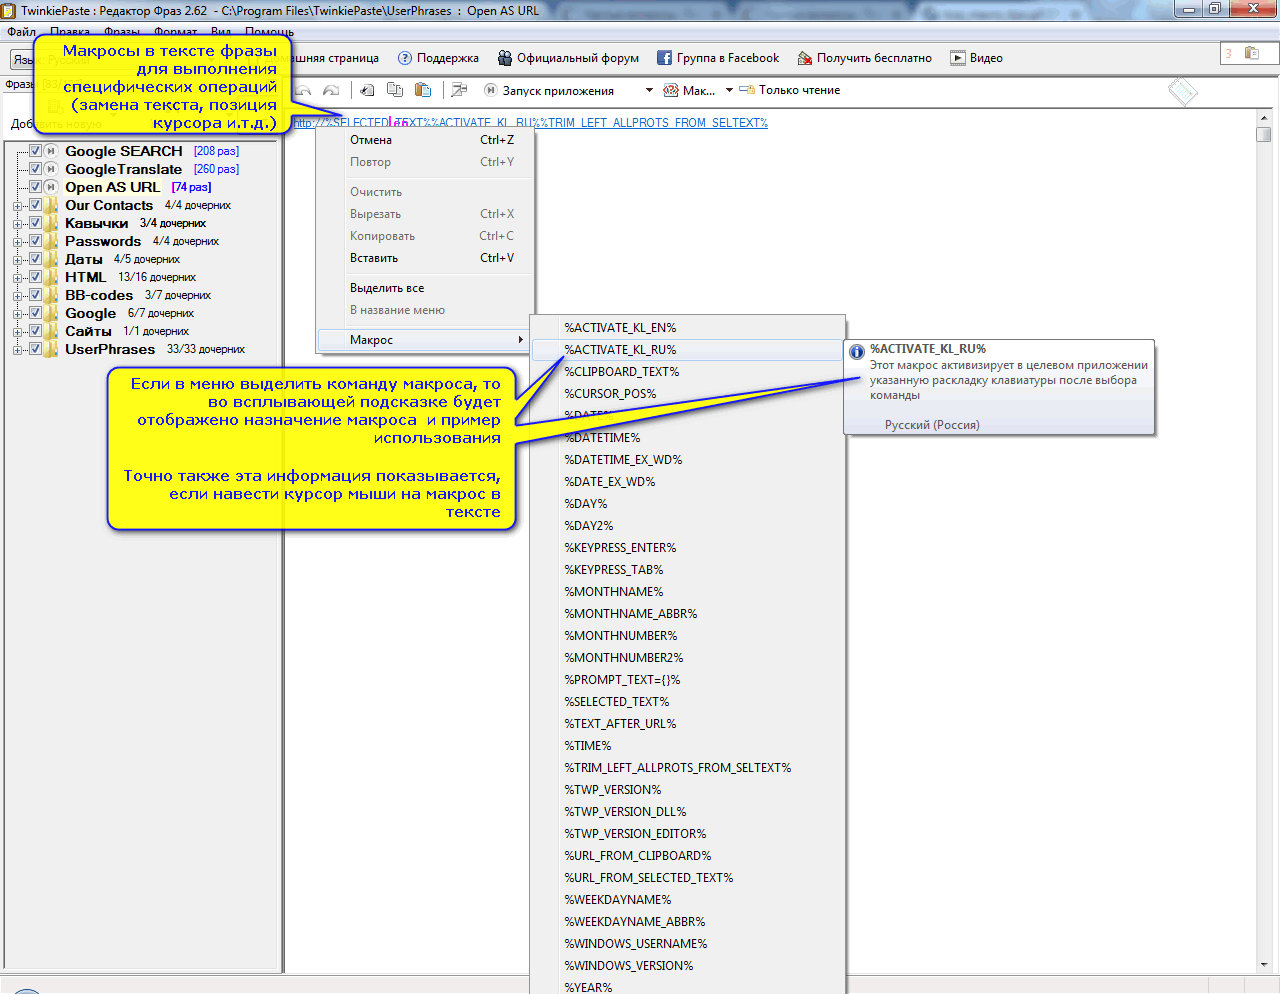Expand the HTML tree node
The height and width of the screenshot is (994, 1280).
(x=17, y=278)
